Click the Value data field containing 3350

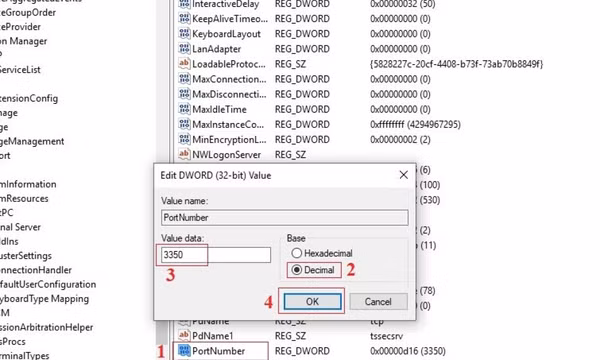(x=216, y=255)
